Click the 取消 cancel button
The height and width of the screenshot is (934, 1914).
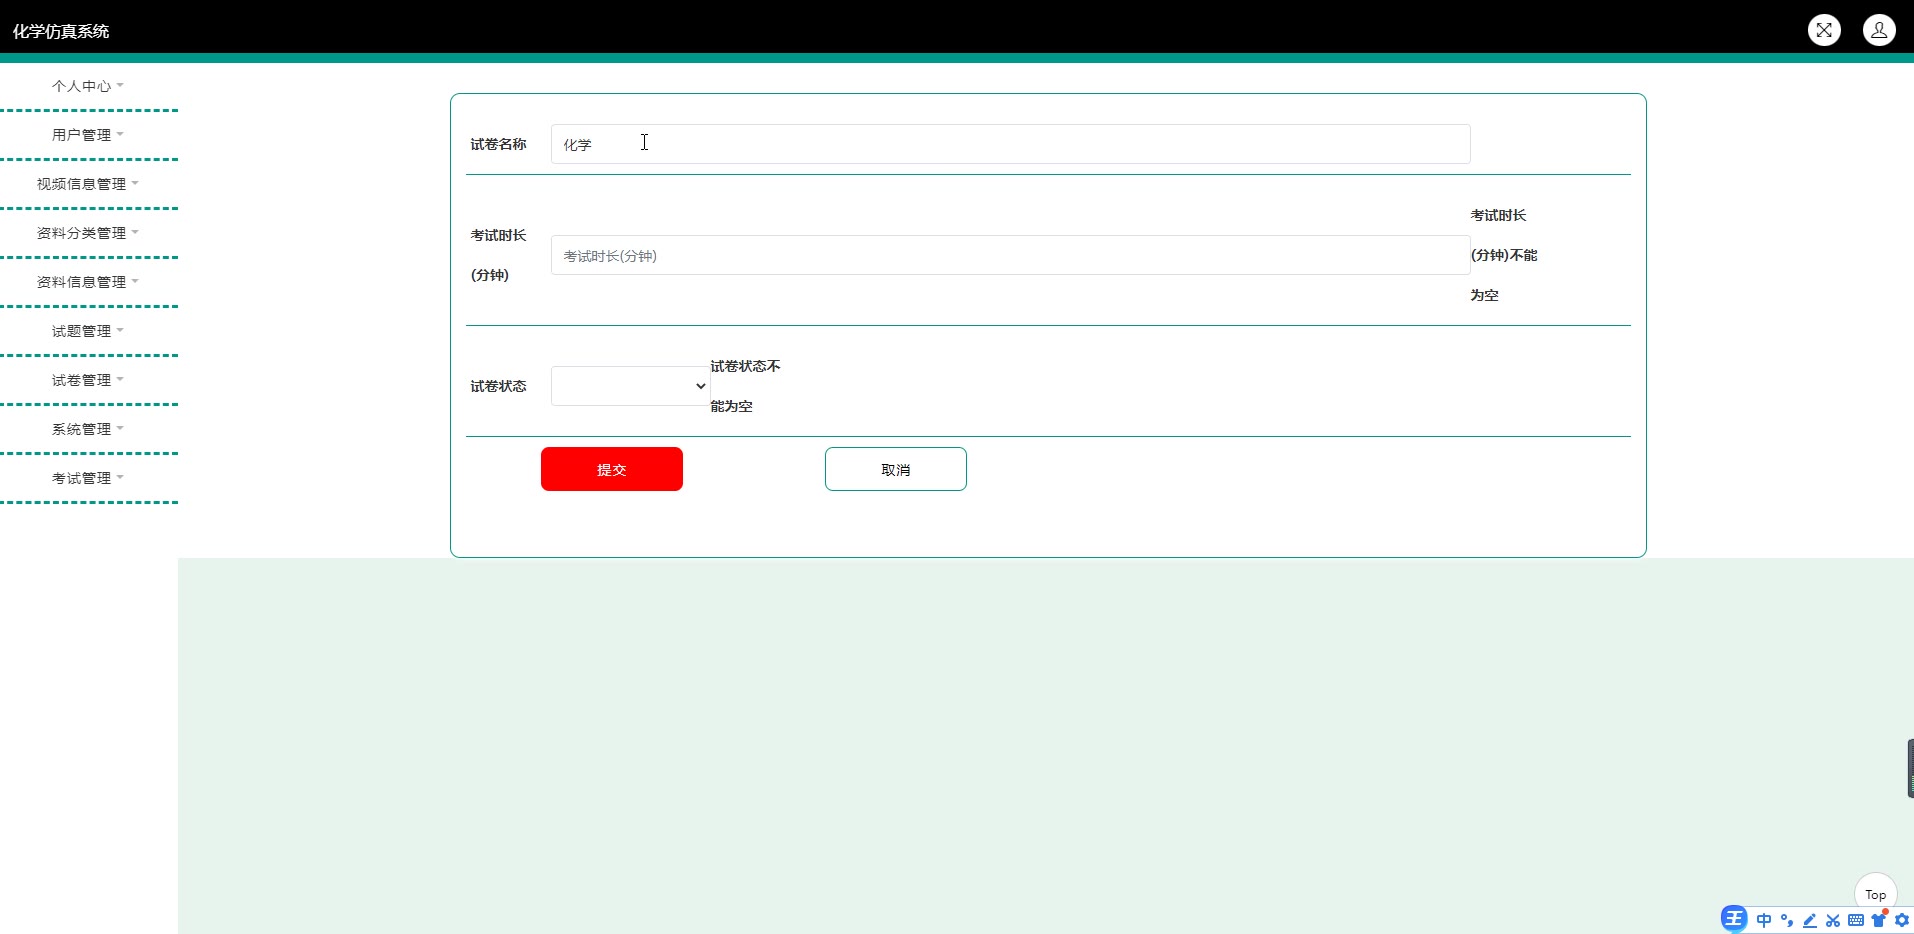click(x=896, y=469)
